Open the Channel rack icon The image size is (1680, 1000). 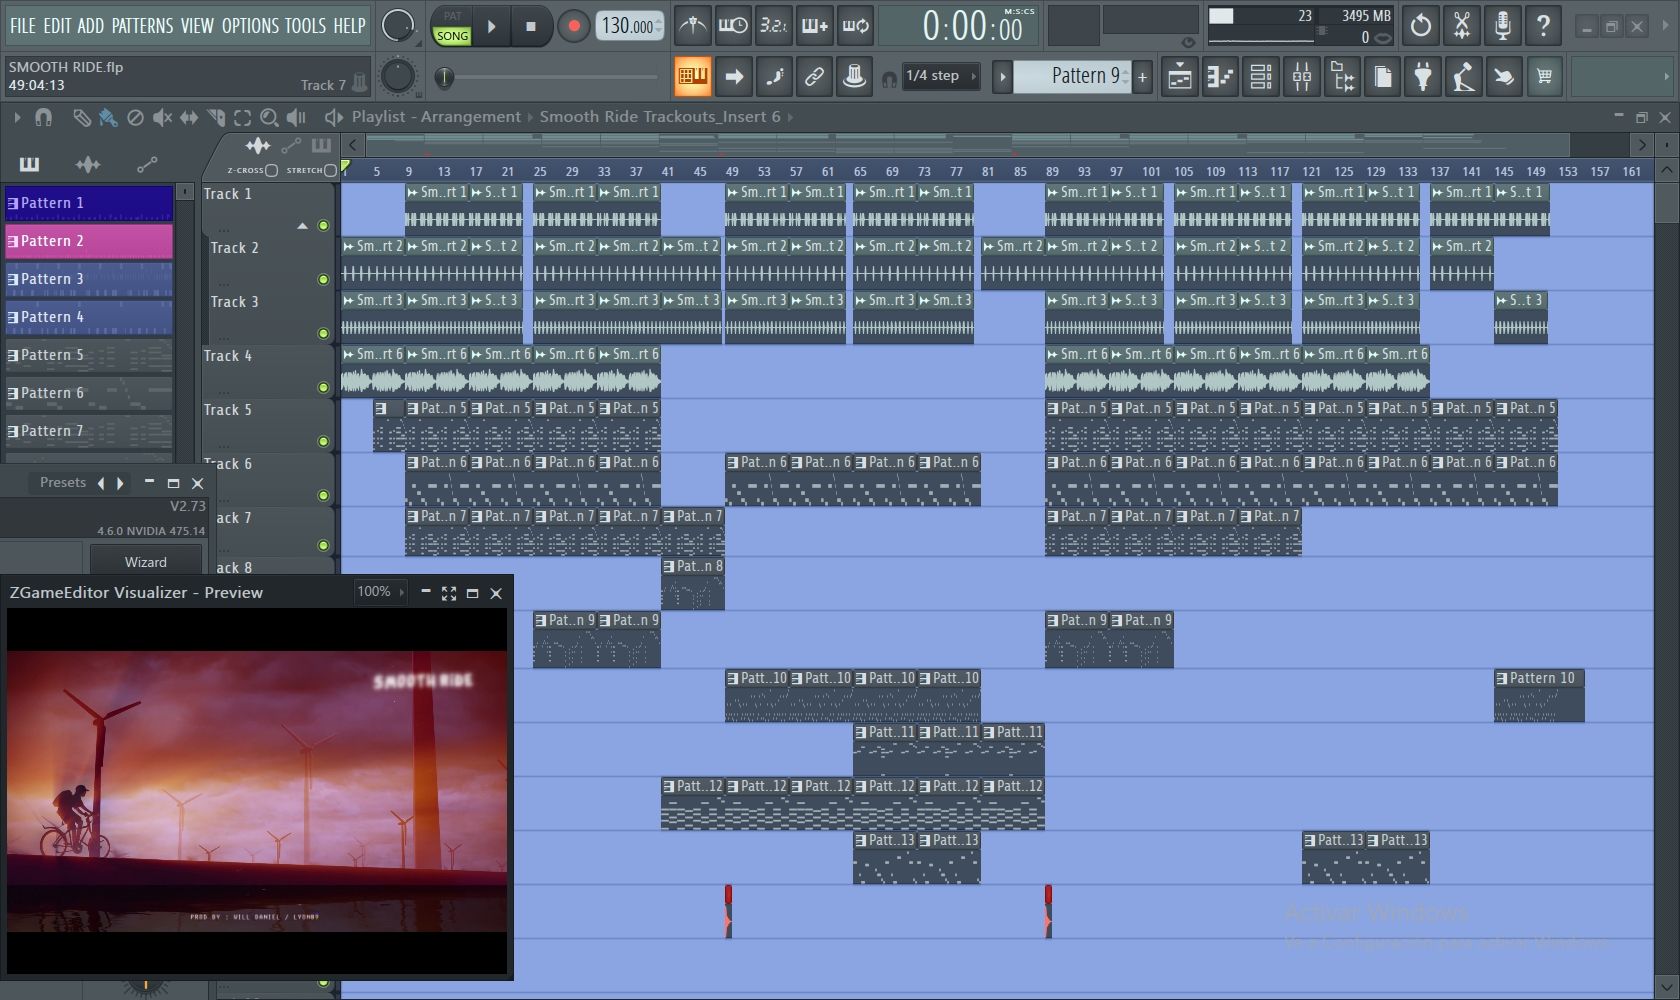[1261, 76]
